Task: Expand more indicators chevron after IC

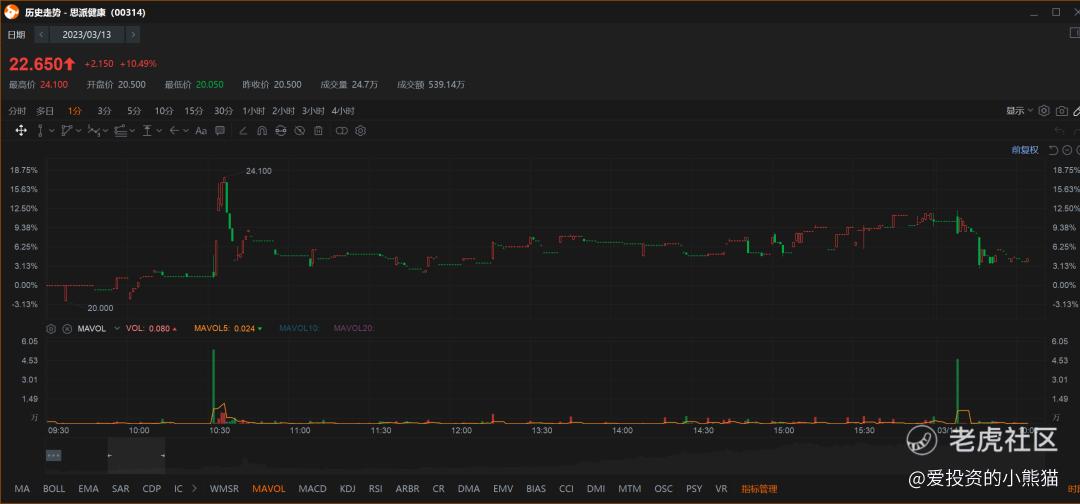Action: [194, 489]
